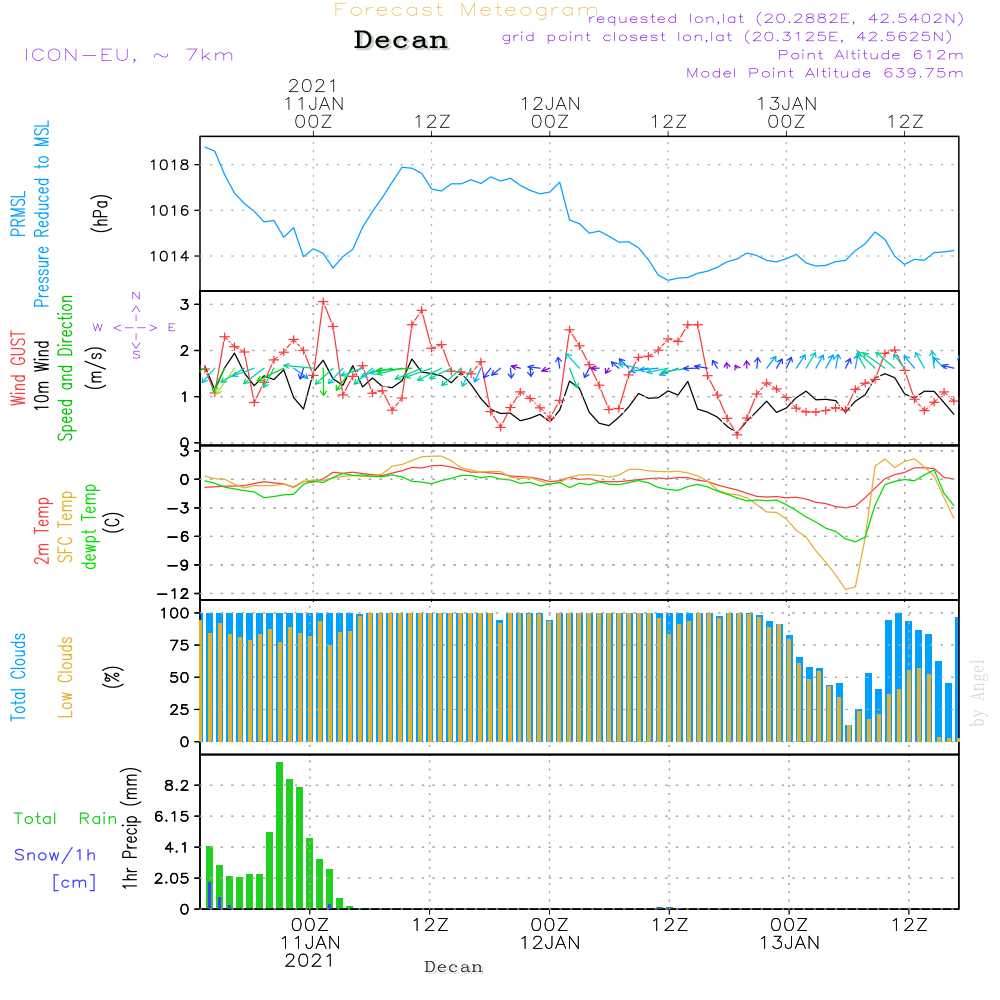Click the Forecast Meteogram heading
The image size is (1000, 1000).
[466, 11]
